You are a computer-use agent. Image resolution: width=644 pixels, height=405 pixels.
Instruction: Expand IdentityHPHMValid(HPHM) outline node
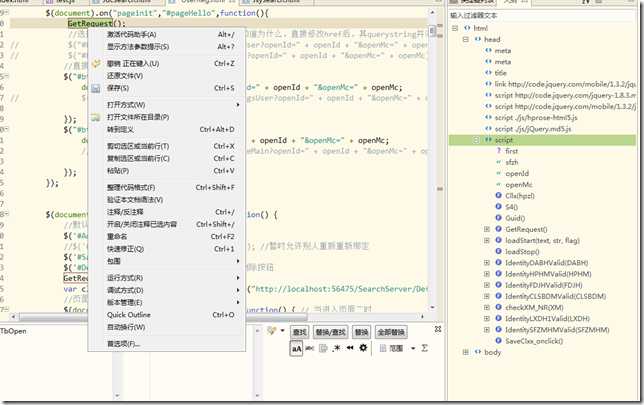[487, 274]
